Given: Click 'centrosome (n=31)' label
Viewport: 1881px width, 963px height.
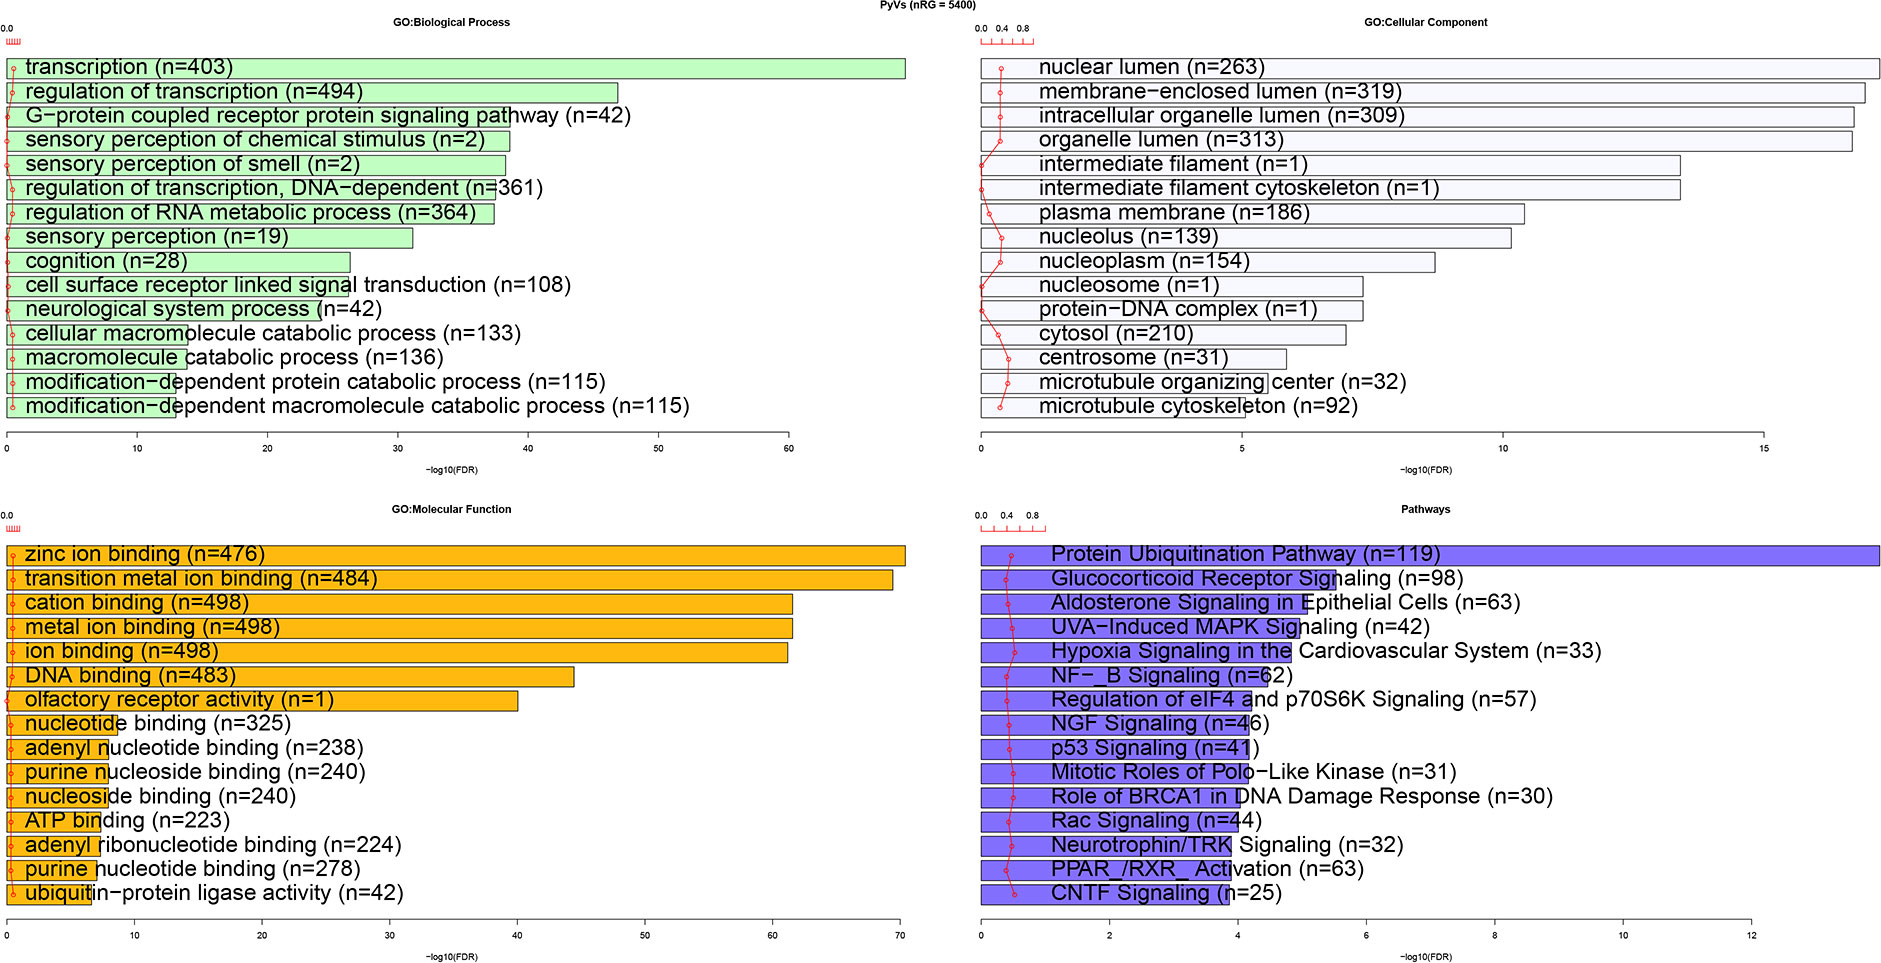Looking at the screenshot, I should [x=1134, y=357].
